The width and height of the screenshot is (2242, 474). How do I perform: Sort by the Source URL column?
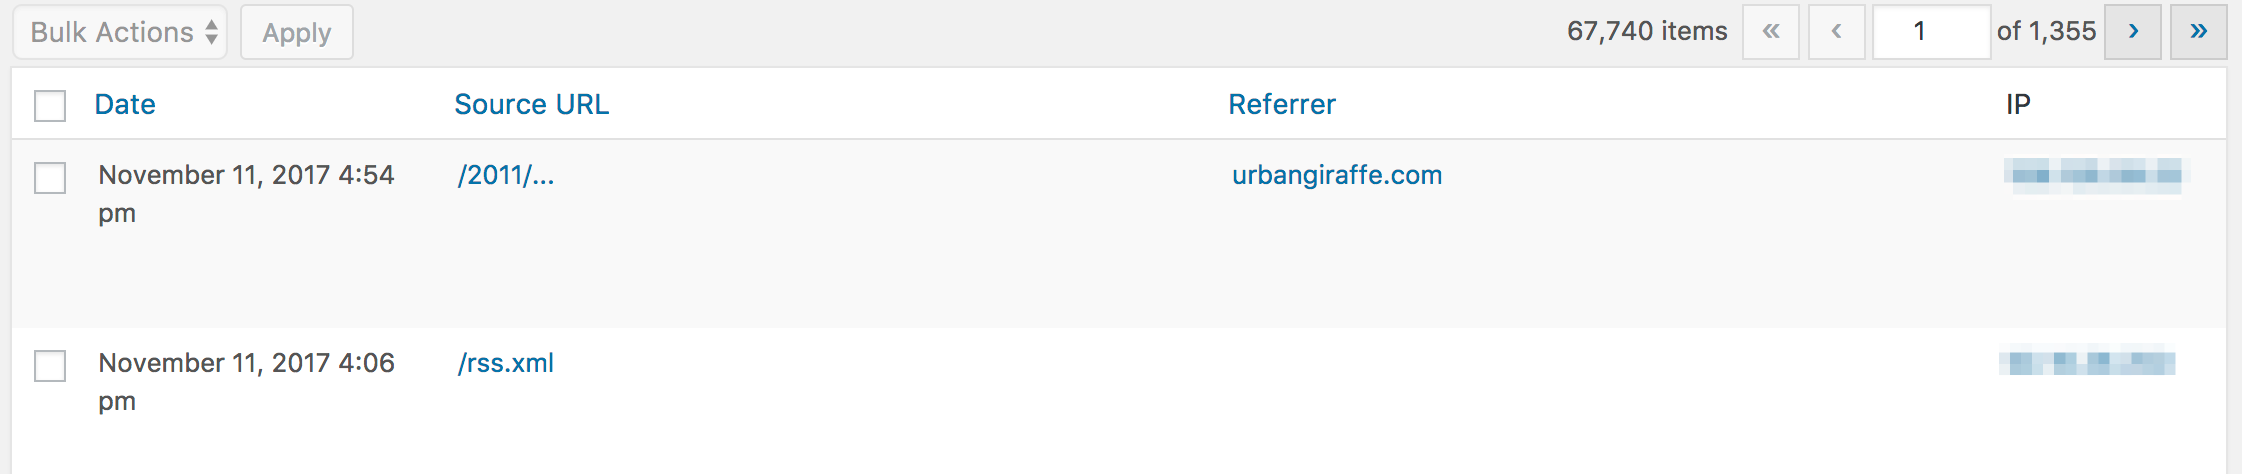(532, 104)
